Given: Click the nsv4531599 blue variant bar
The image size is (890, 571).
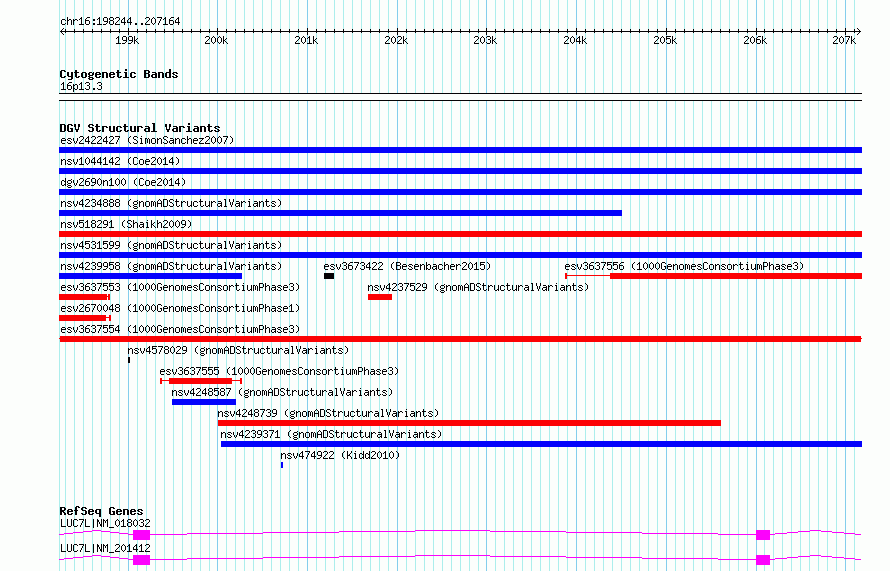Looking at the screenshot, I should [460, 255].
